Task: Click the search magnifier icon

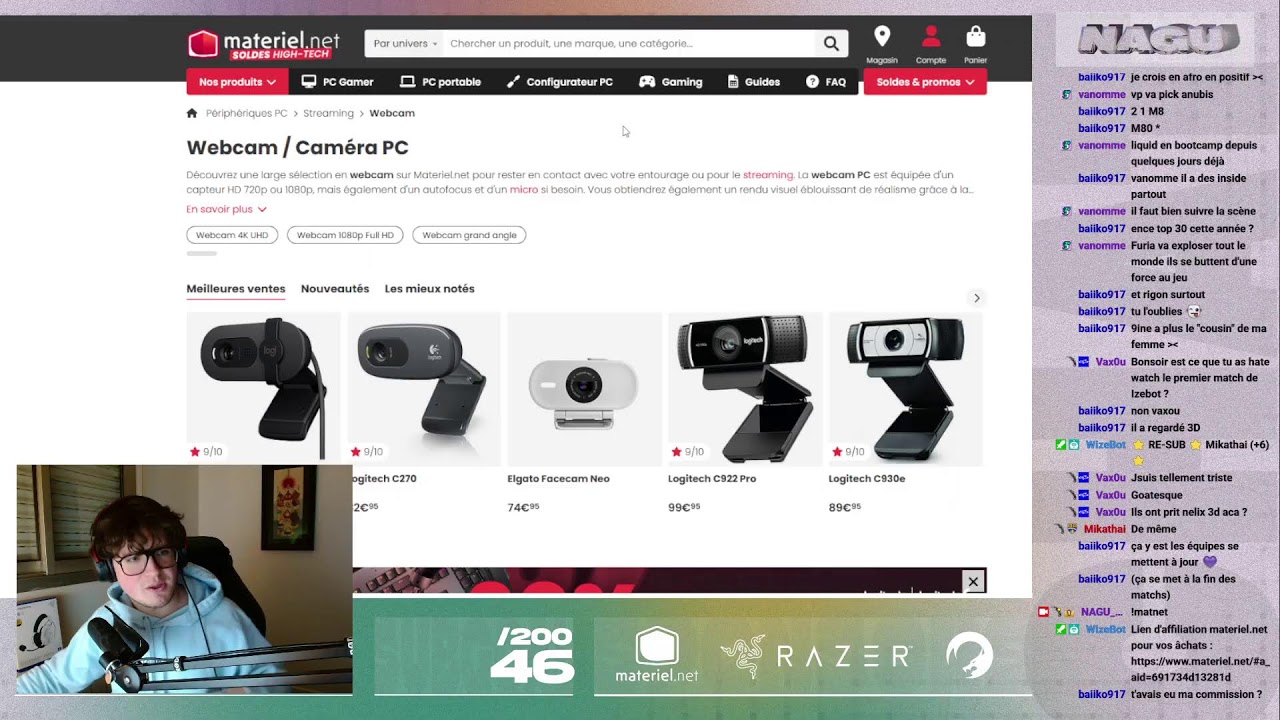Action: pos(831,44)
